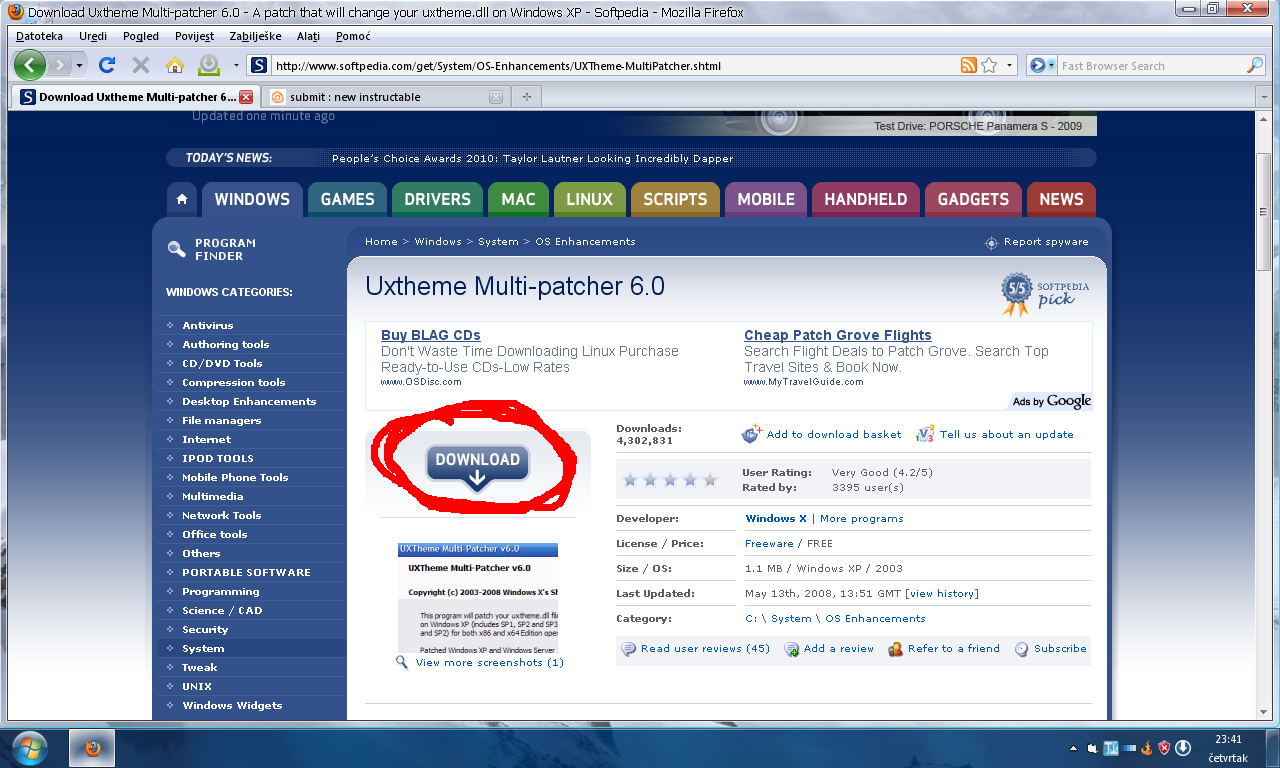The width and height of the screenshot is (1280, 768).
Task: Open the Windows Start orb
Action: (x=30, y=747)
